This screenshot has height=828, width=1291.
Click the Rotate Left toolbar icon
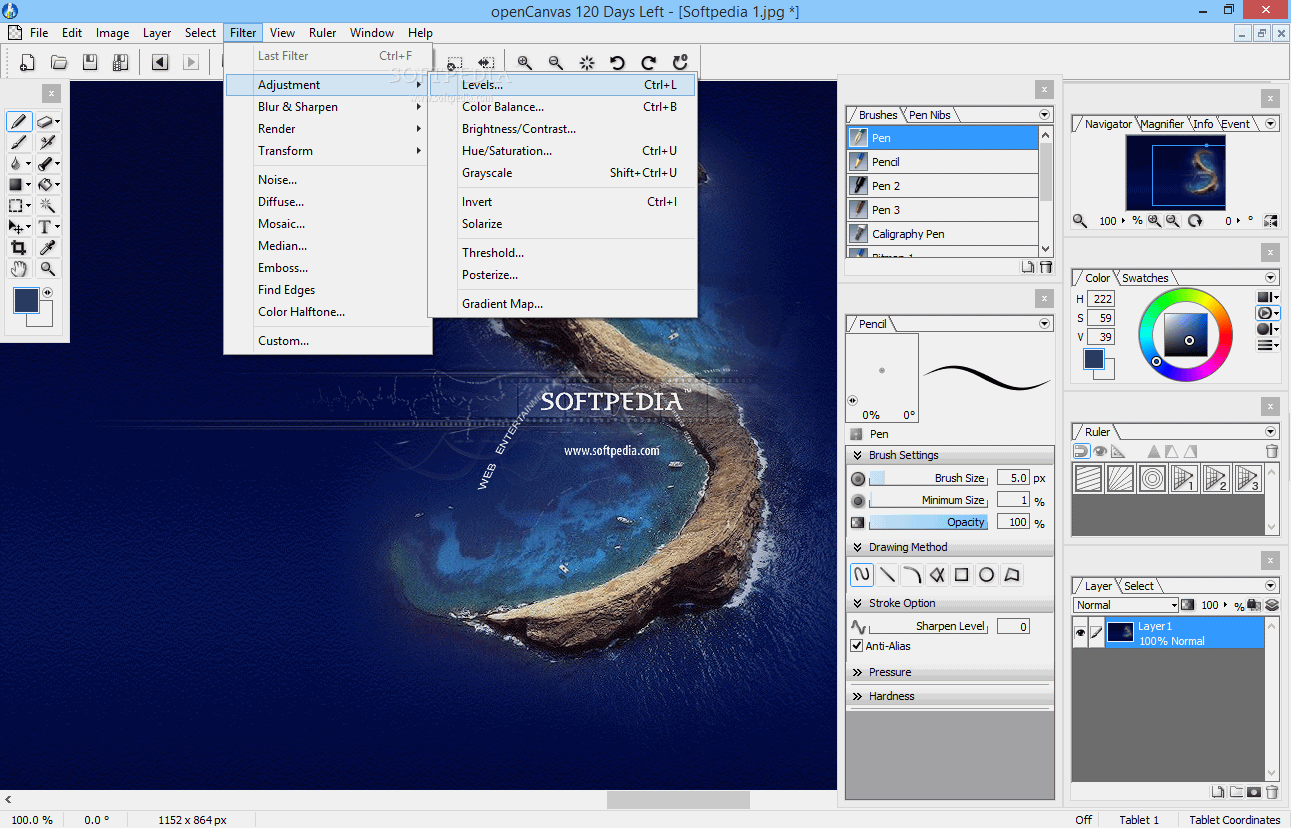(617, 63)
